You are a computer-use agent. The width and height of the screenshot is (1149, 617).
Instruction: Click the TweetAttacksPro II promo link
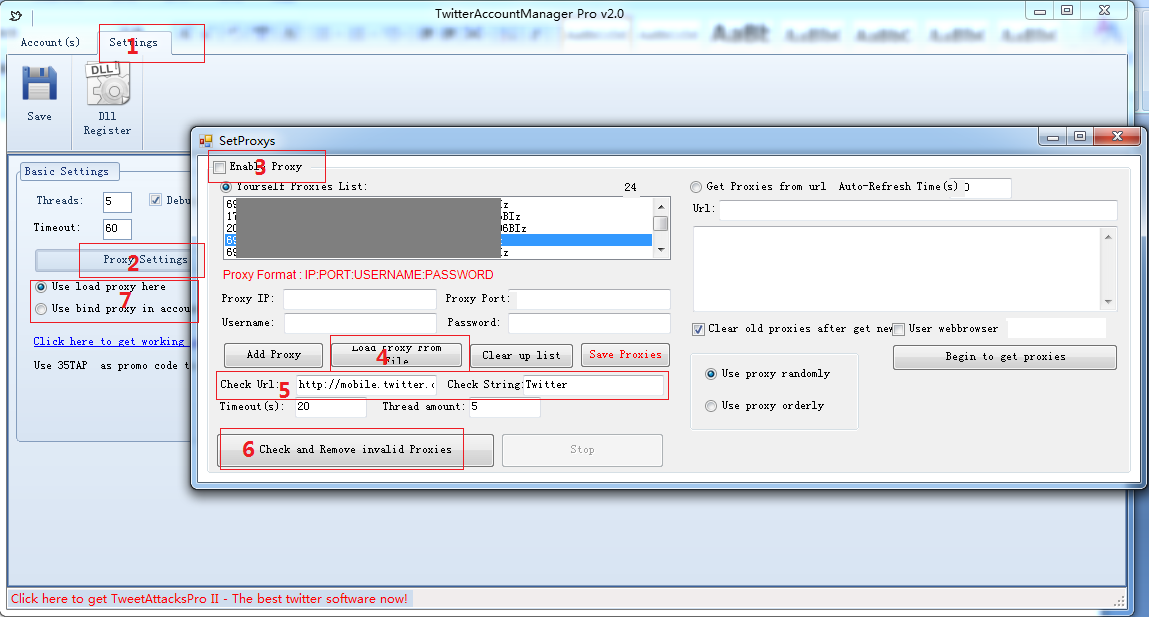(210, 599)
